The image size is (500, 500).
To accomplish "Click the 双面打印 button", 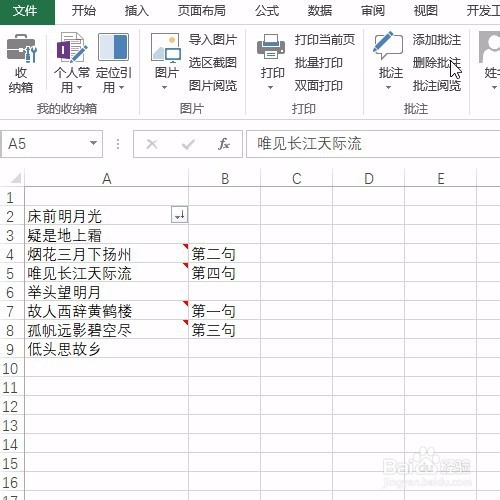I will pyautogui.click(x=319, y=86).
